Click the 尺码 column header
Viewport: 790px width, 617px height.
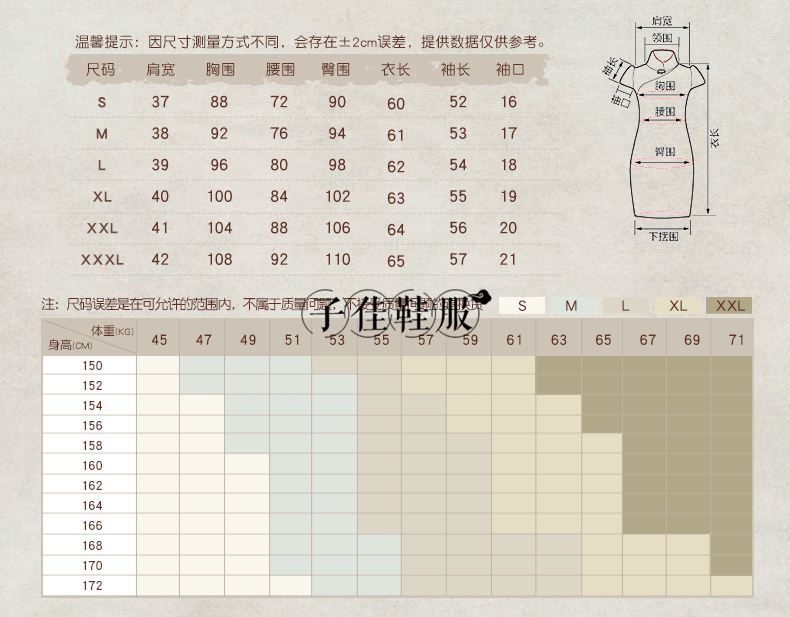101,70
